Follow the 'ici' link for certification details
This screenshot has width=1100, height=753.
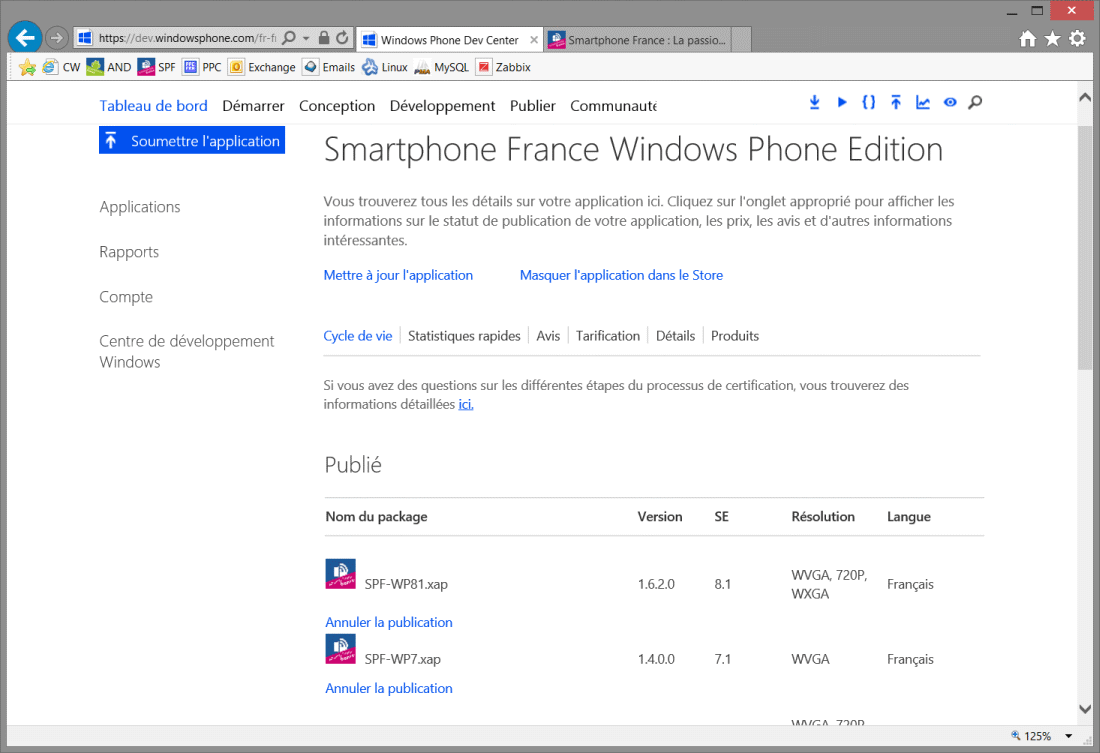[466, 404]
